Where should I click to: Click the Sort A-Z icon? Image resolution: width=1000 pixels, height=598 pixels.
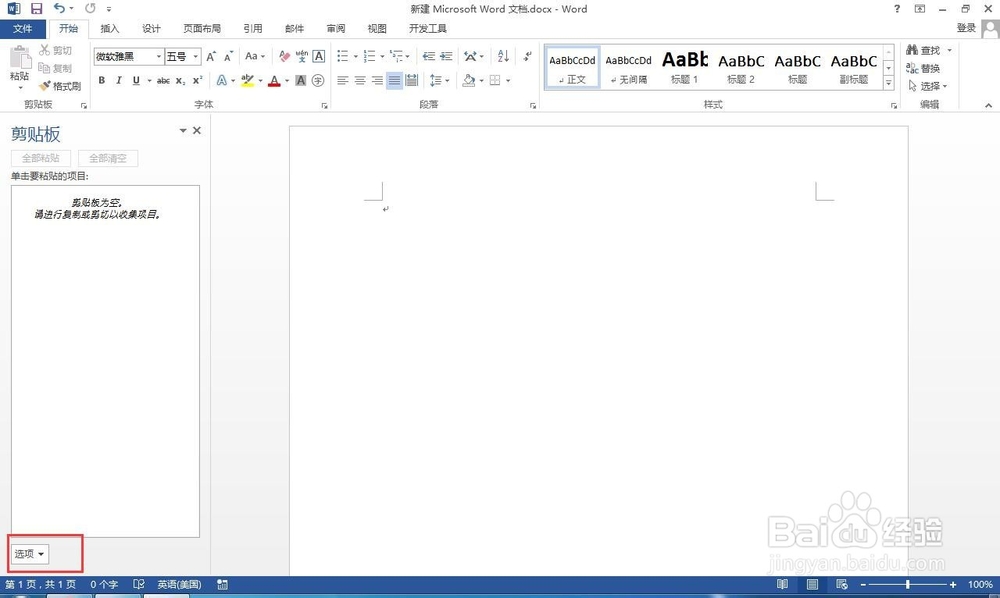(x=503, y=57)
